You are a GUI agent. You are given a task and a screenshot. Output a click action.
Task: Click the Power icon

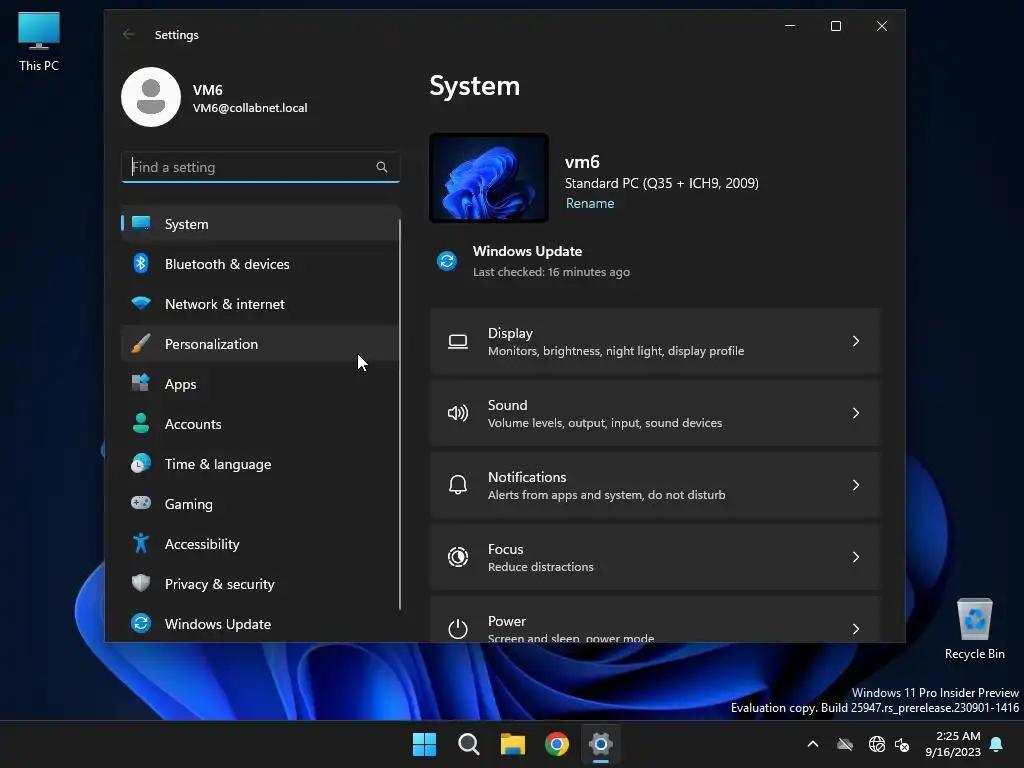[x=458, y=628]
